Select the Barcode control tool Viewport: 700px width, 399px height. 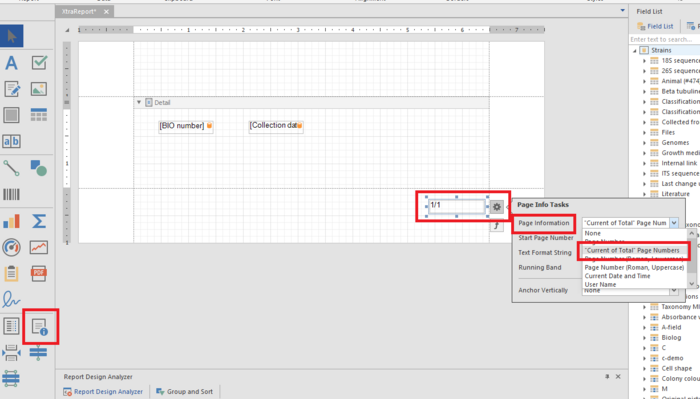pyautogui.click(x=11, y=194)
